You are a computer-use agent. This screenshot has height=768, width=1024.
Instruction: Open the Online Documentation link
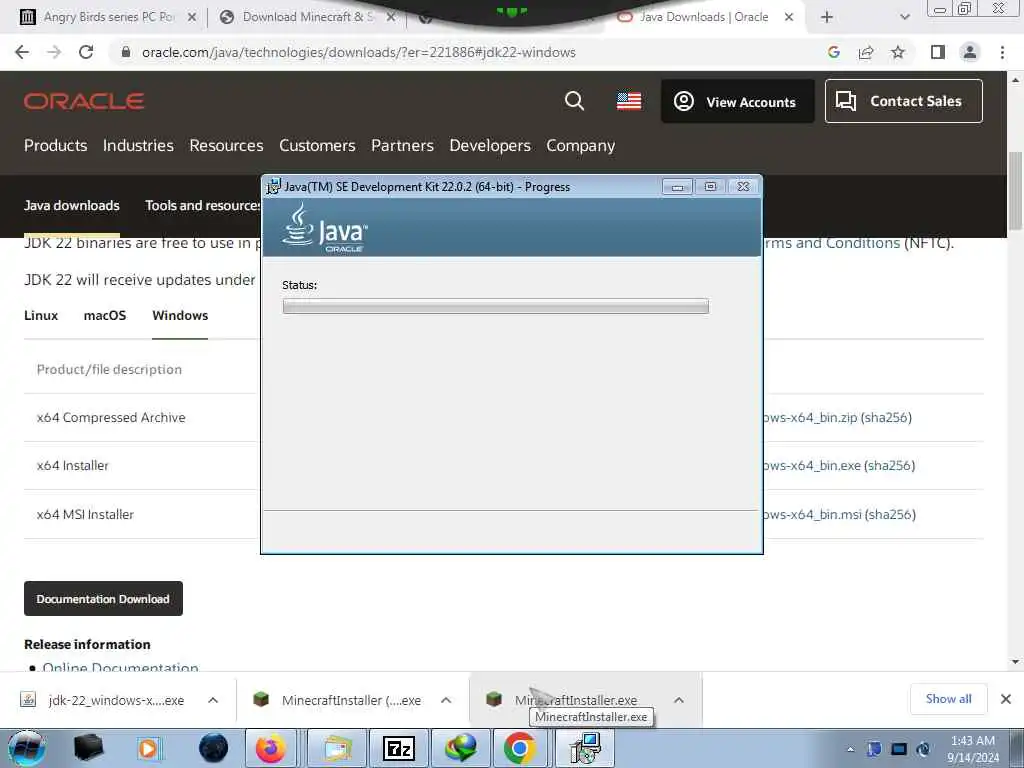120,667
